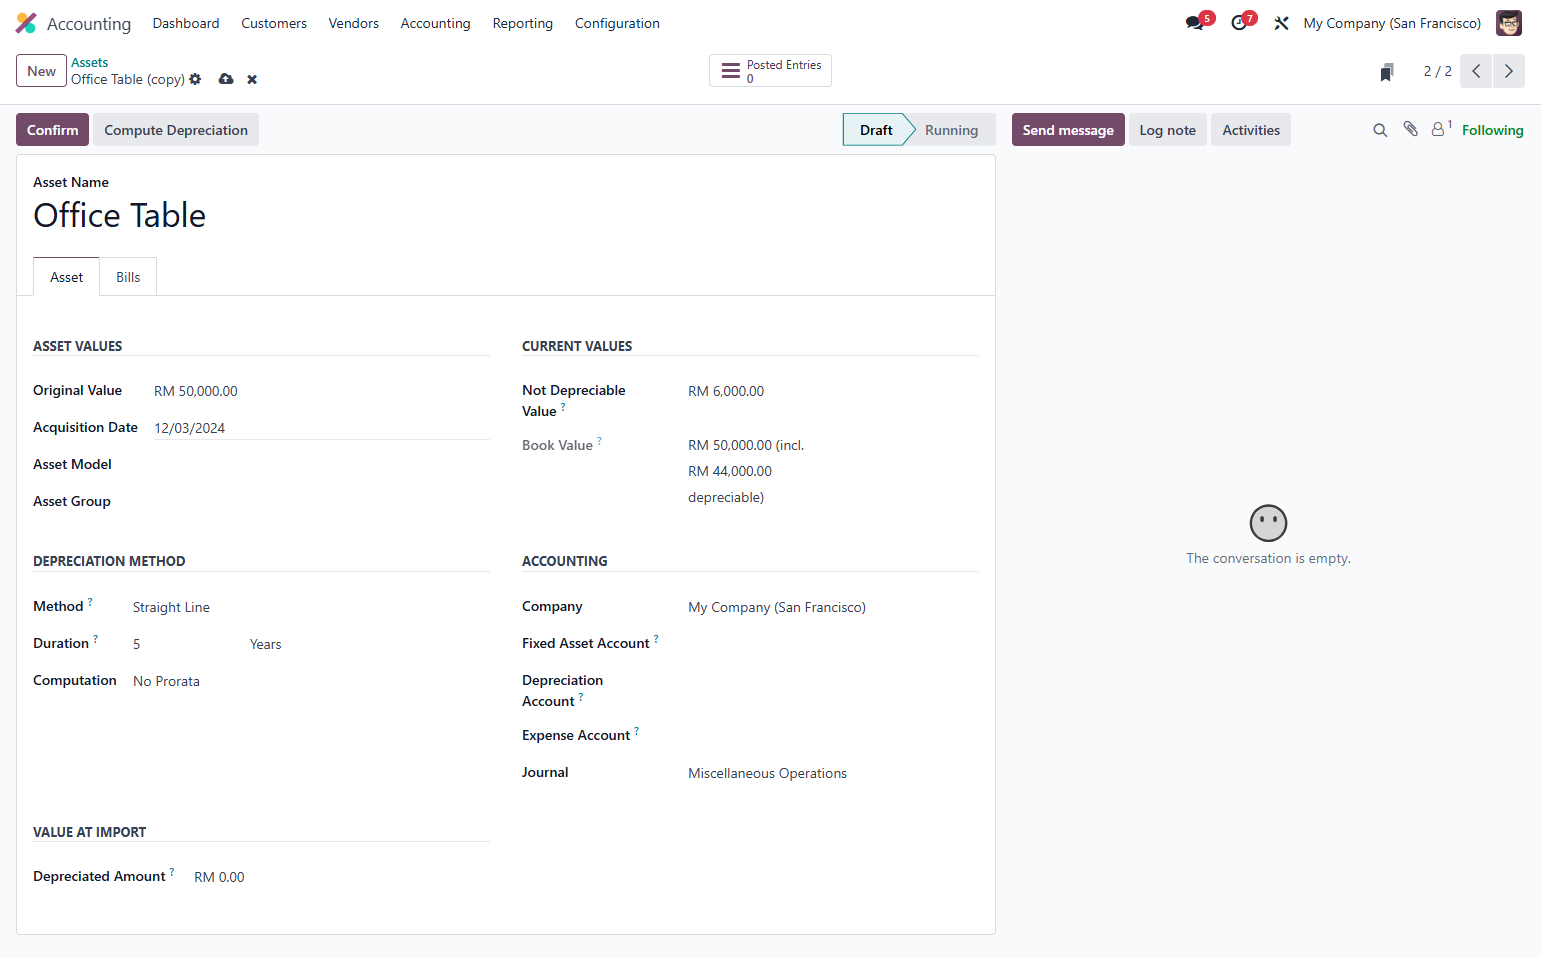Open the Asset Model dropdown field

click(322, 465)
